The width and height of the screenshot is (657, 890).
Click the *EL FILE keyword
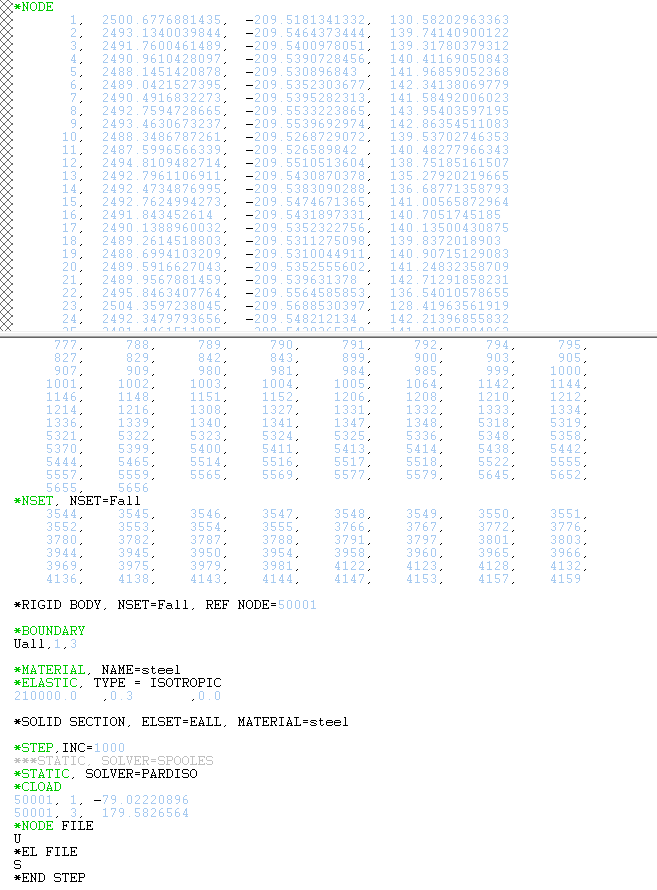(45, 852)
